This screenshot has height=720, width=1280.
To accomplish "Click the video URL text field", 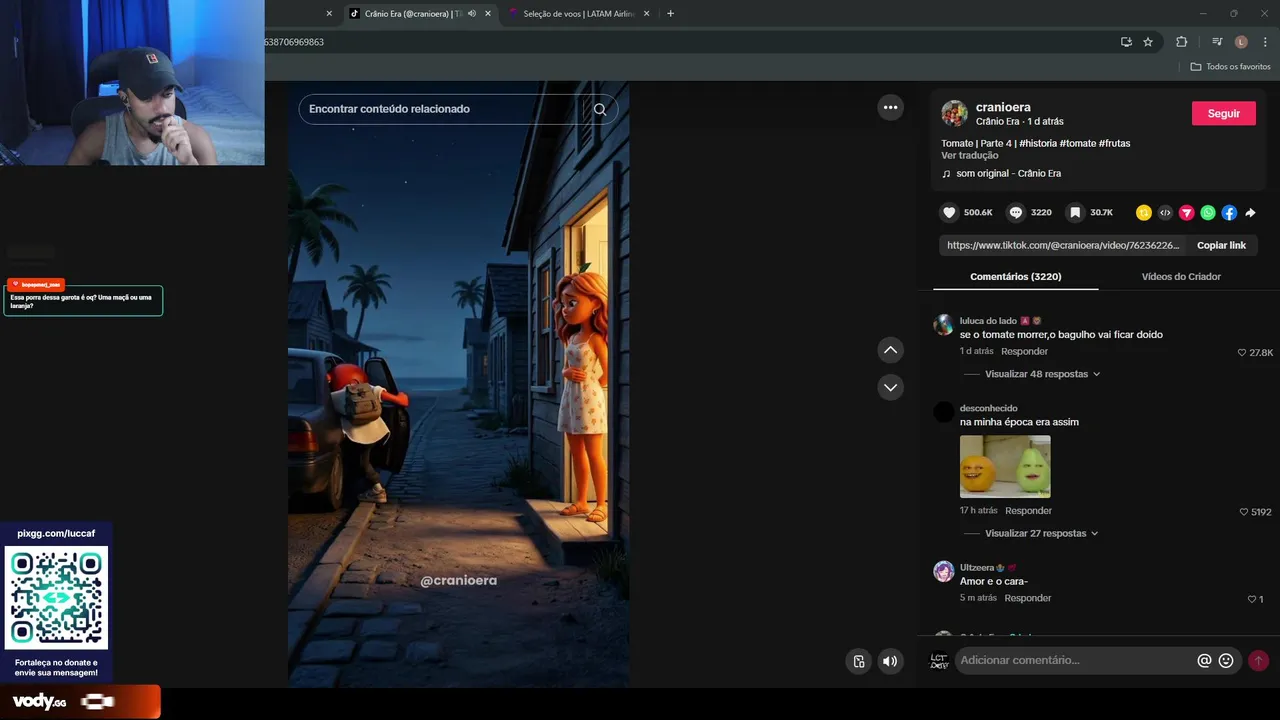I will click(x=1063, y=246).
